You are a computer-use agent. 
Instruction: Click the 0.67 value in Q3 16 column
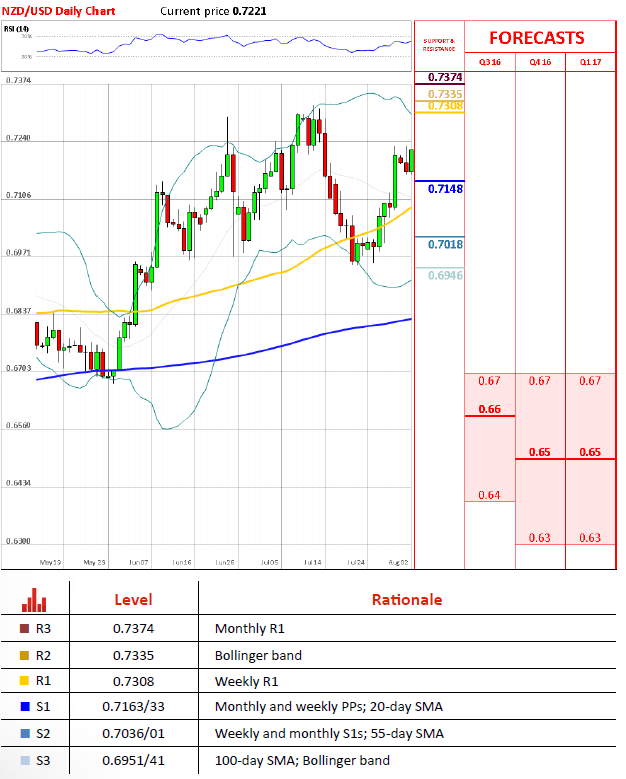[x=489, y=381]
